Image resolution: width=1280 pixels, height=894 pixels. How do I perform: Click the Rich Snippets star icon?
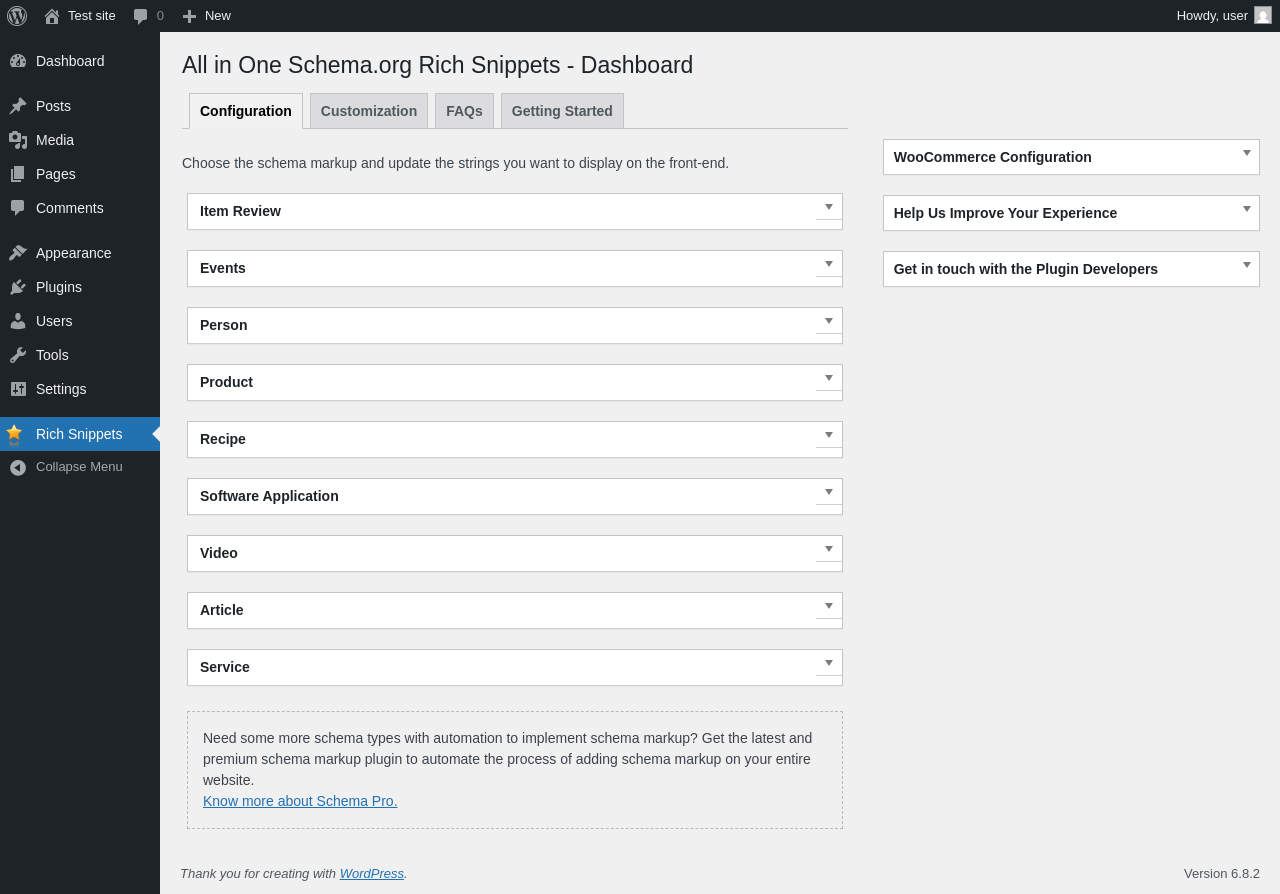tap(14, 434)
